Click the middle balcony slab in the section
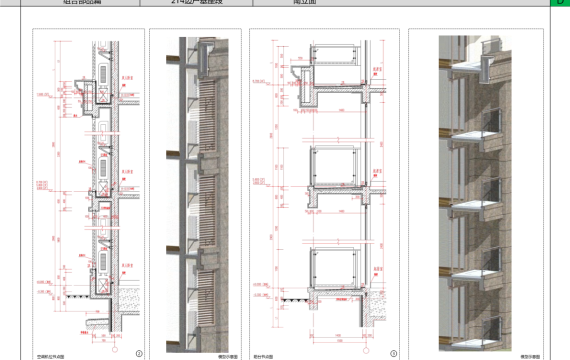The height and width of the screenshot is (360, 570). [338, 189]
